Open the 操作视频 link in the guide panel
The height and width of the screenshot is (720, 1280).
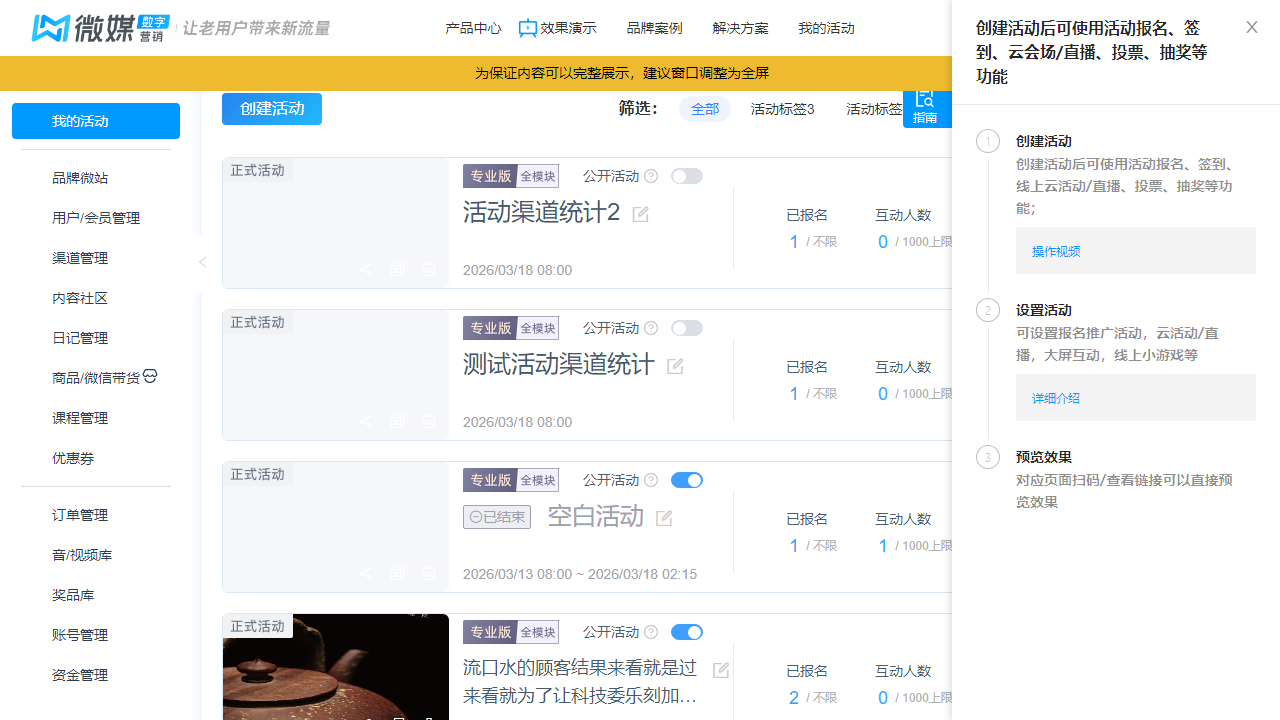click(1055, 251)
